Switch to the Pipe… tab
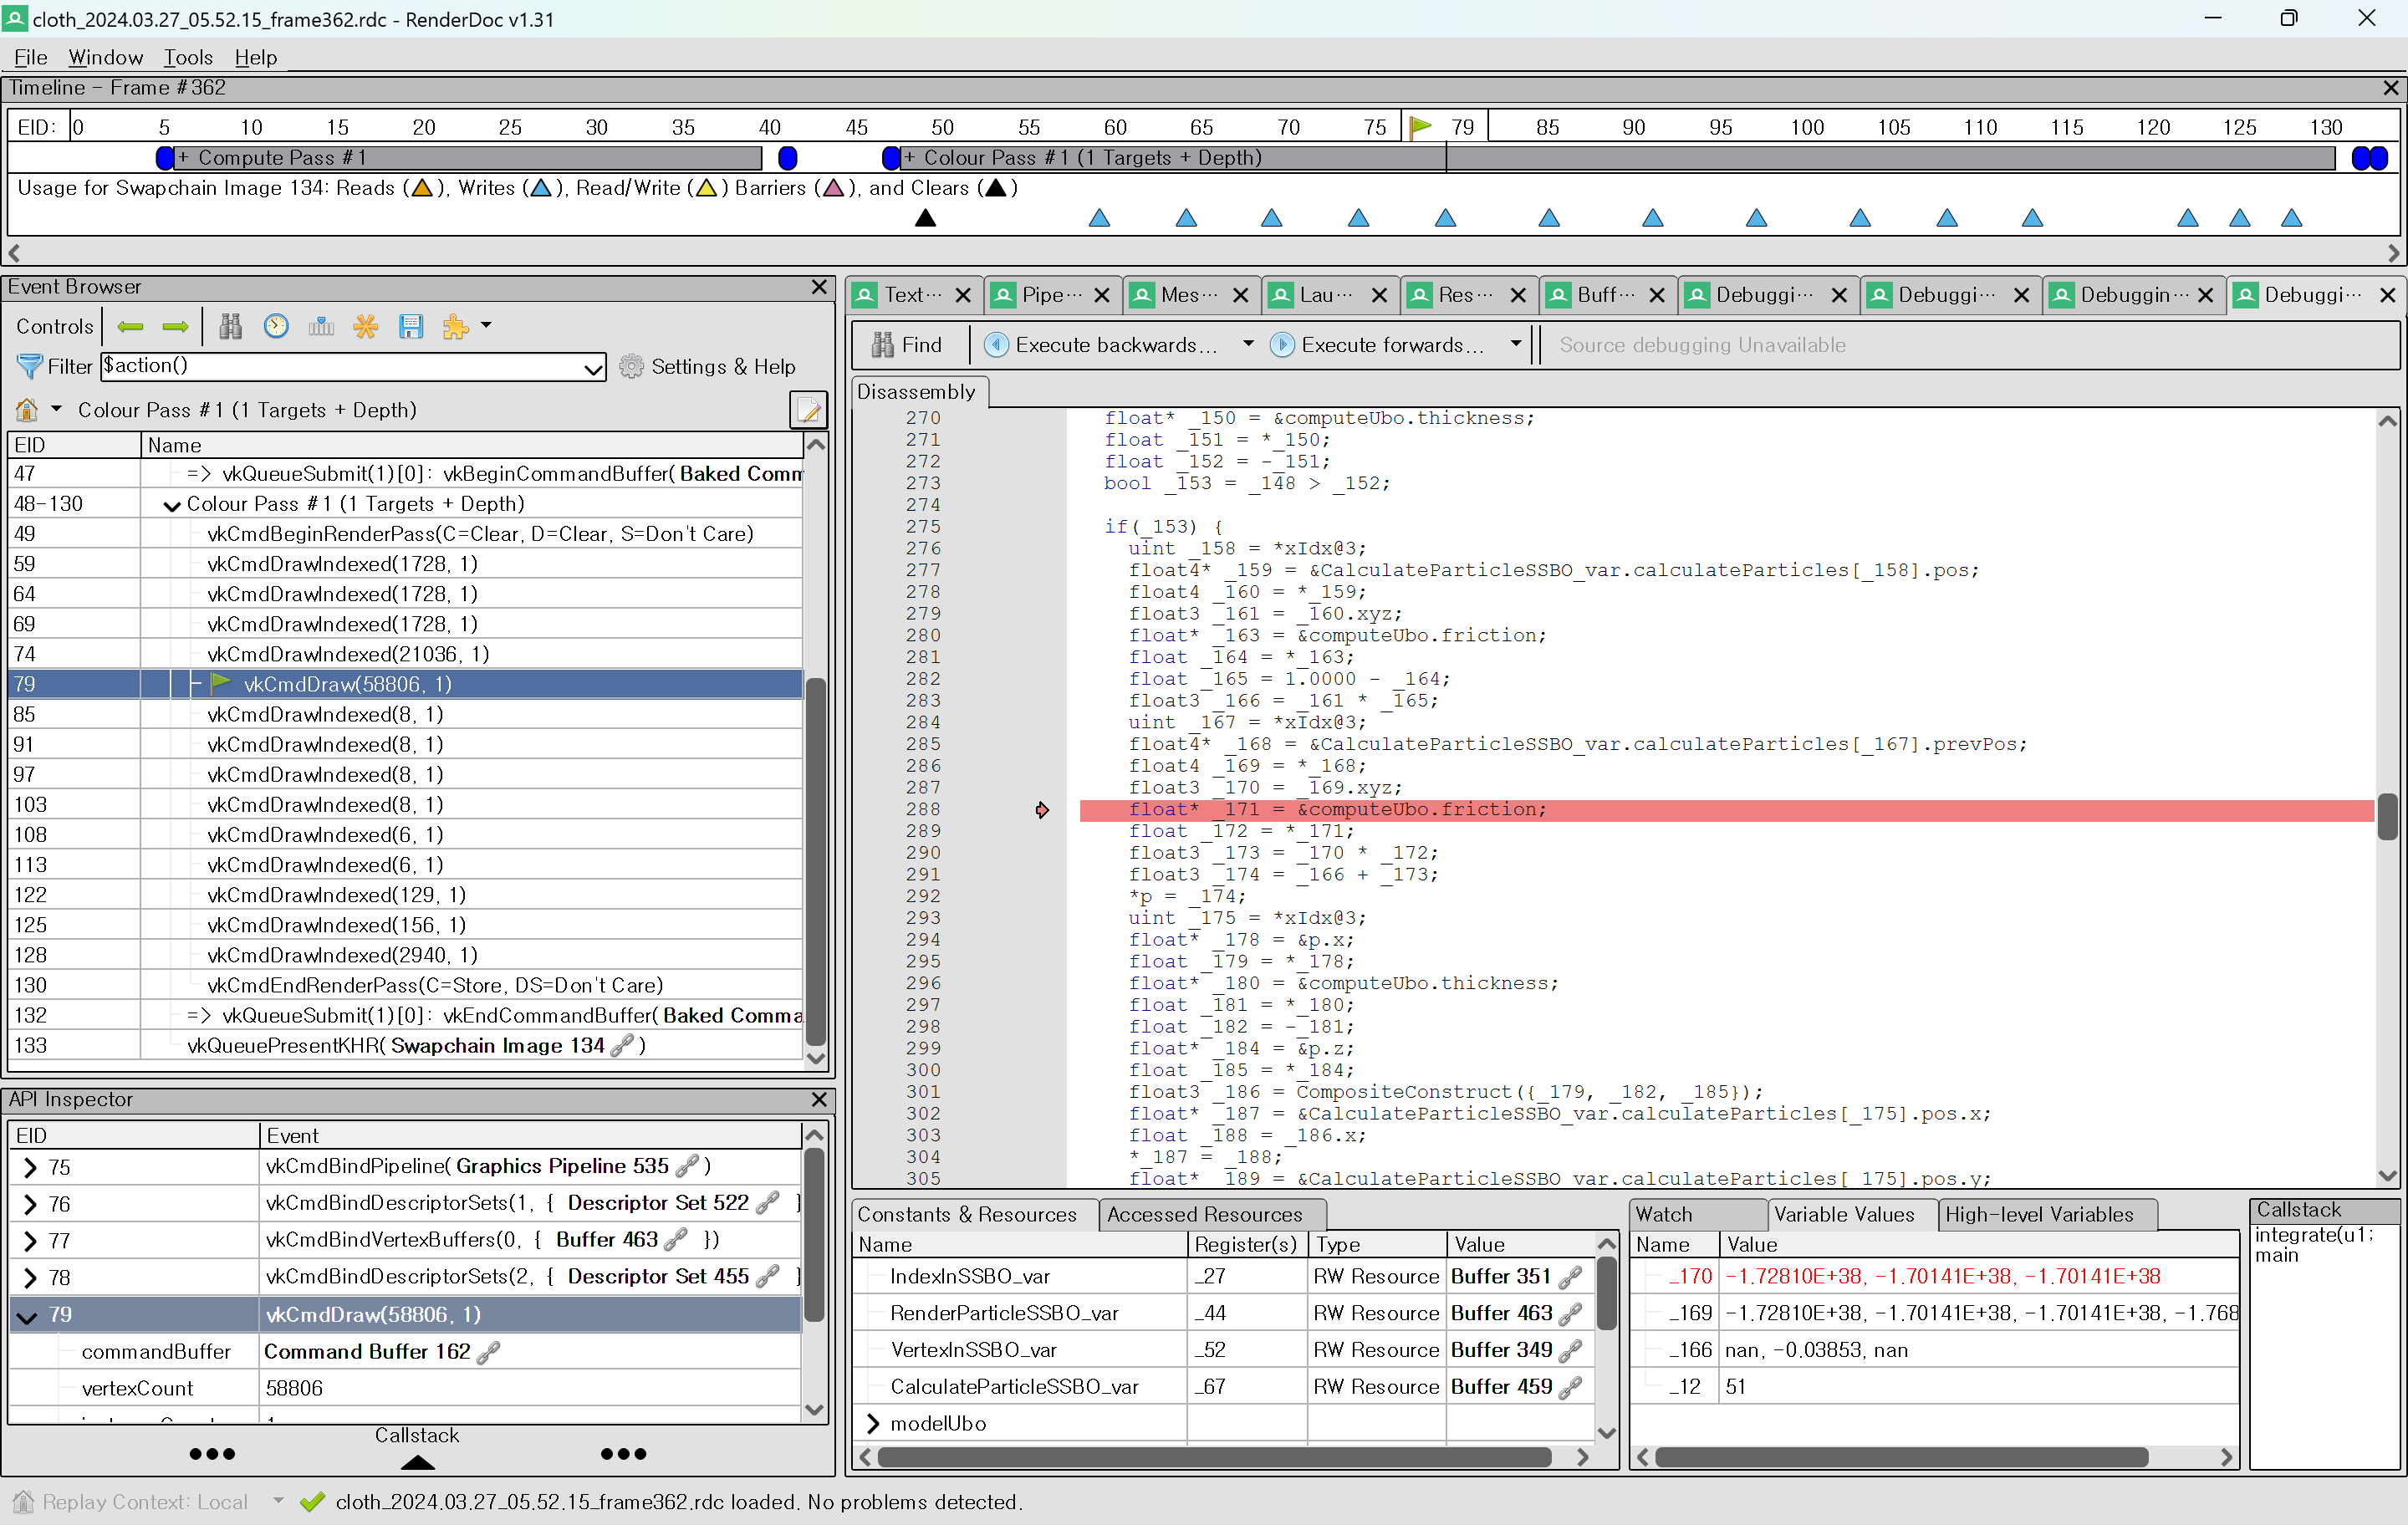This screenshot has height=1525, width=2408. coord(1051,295)
